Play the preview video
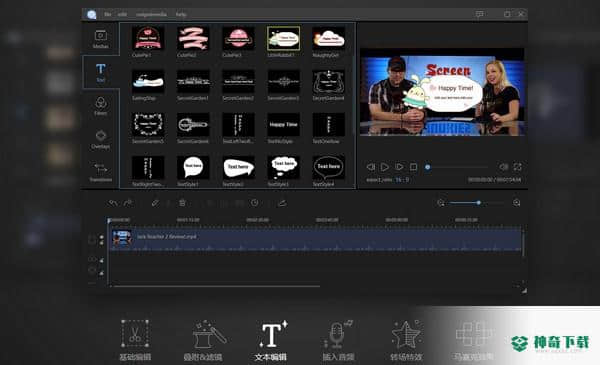 point(385,167)
